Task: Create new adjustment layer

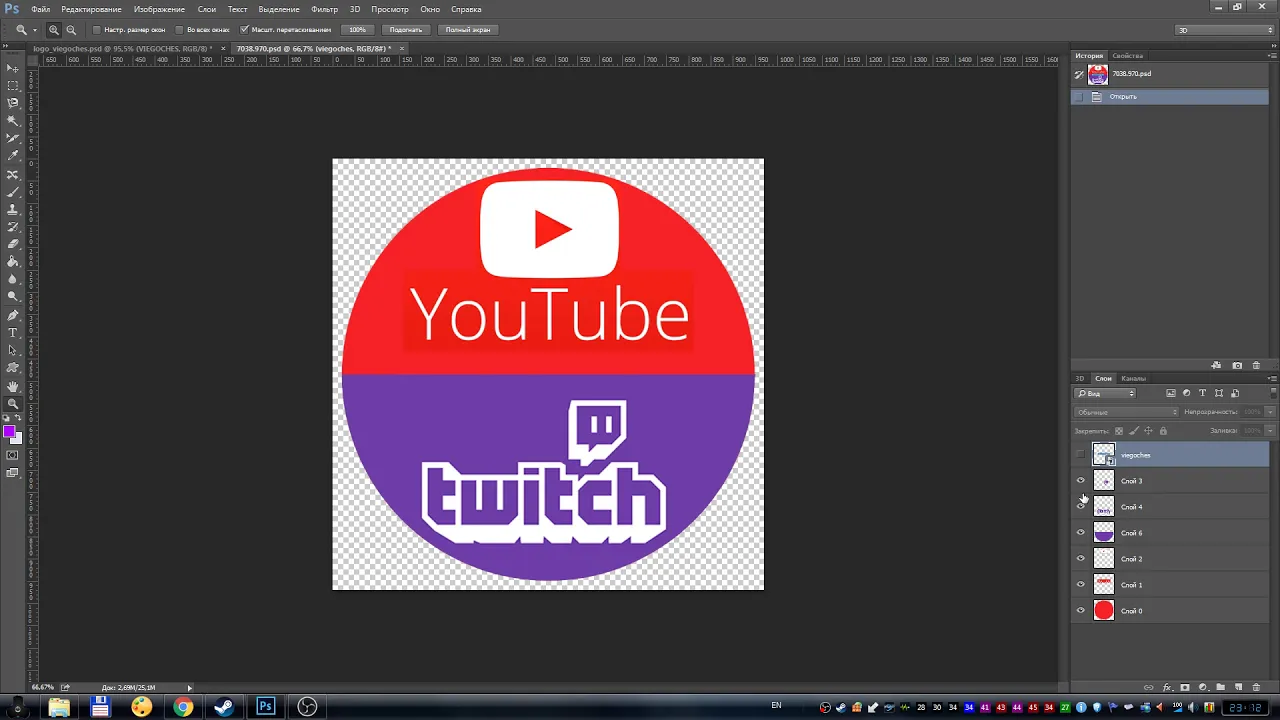Action: [1203, 687]
